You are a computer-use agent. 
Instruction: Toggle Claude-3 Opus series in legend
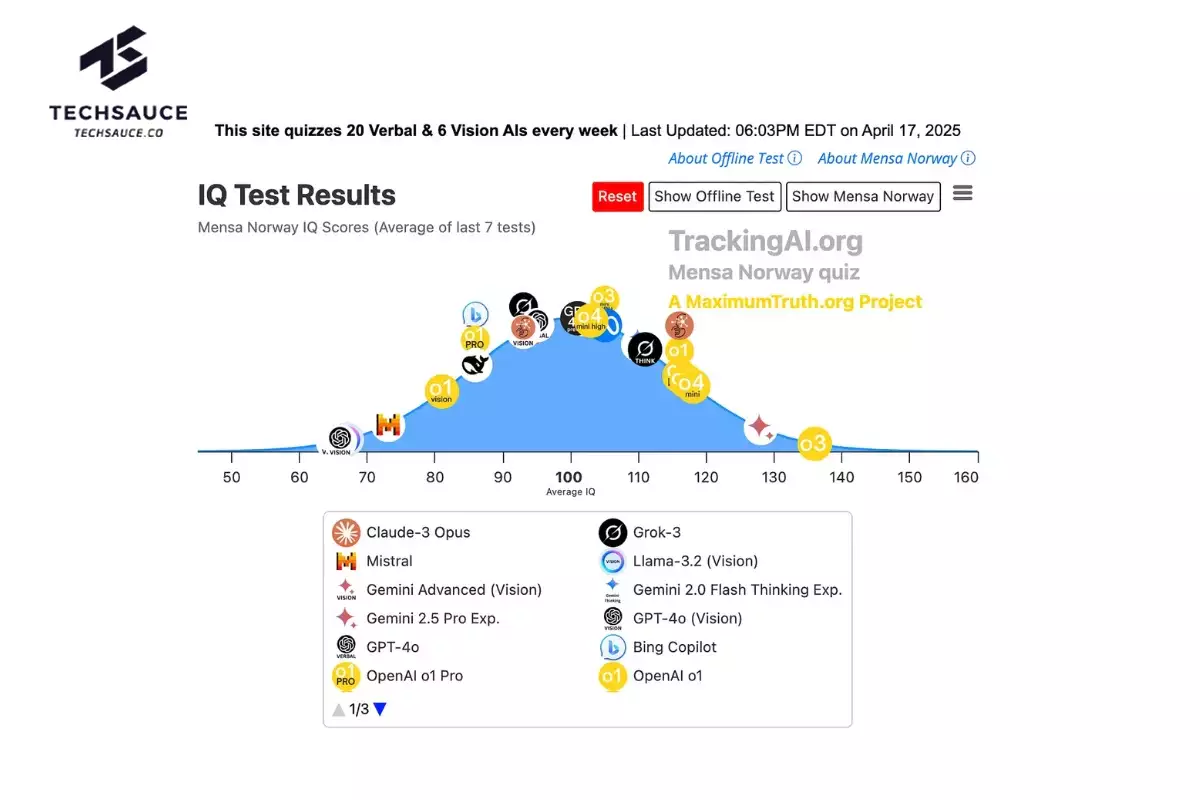click(x=401, y=533)
